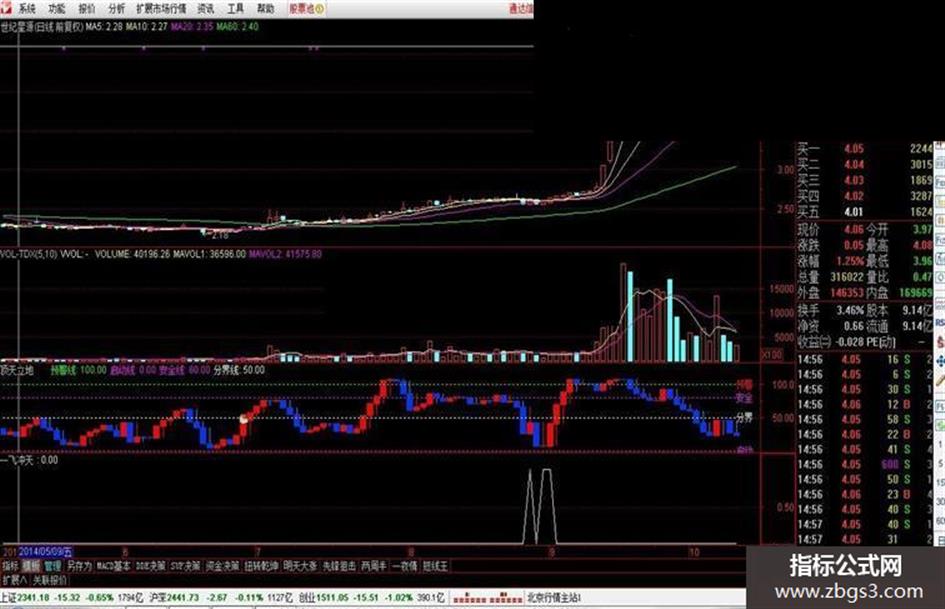Click the MA60: 2.40 indicator label

pyautogui.click(x=237, y=27)
